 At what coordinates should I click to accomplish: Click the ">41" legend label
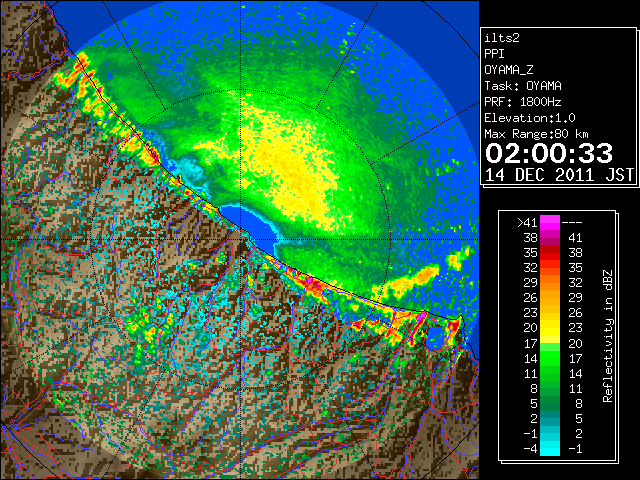click(x=527, y=223)
